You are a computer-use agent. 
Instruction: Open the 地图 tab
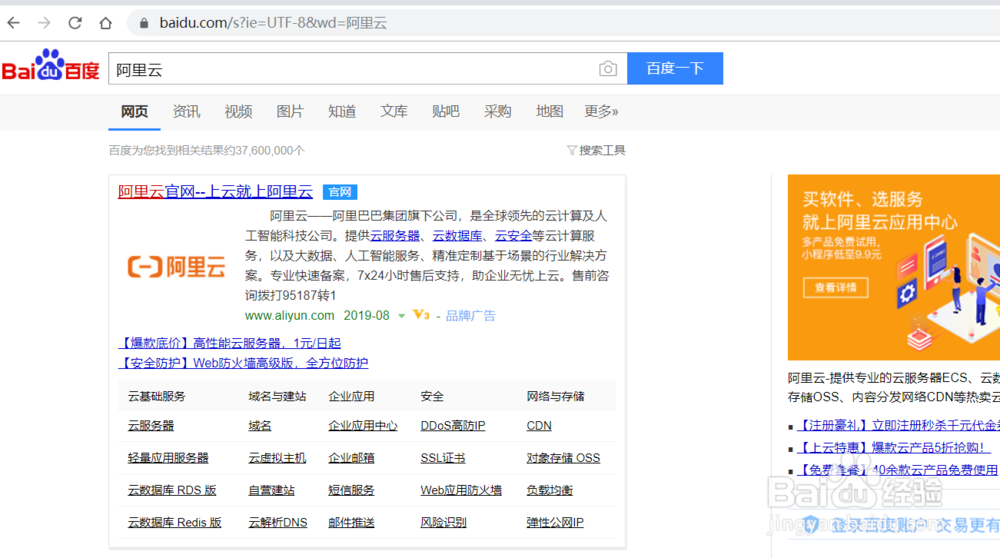(550, 112)
